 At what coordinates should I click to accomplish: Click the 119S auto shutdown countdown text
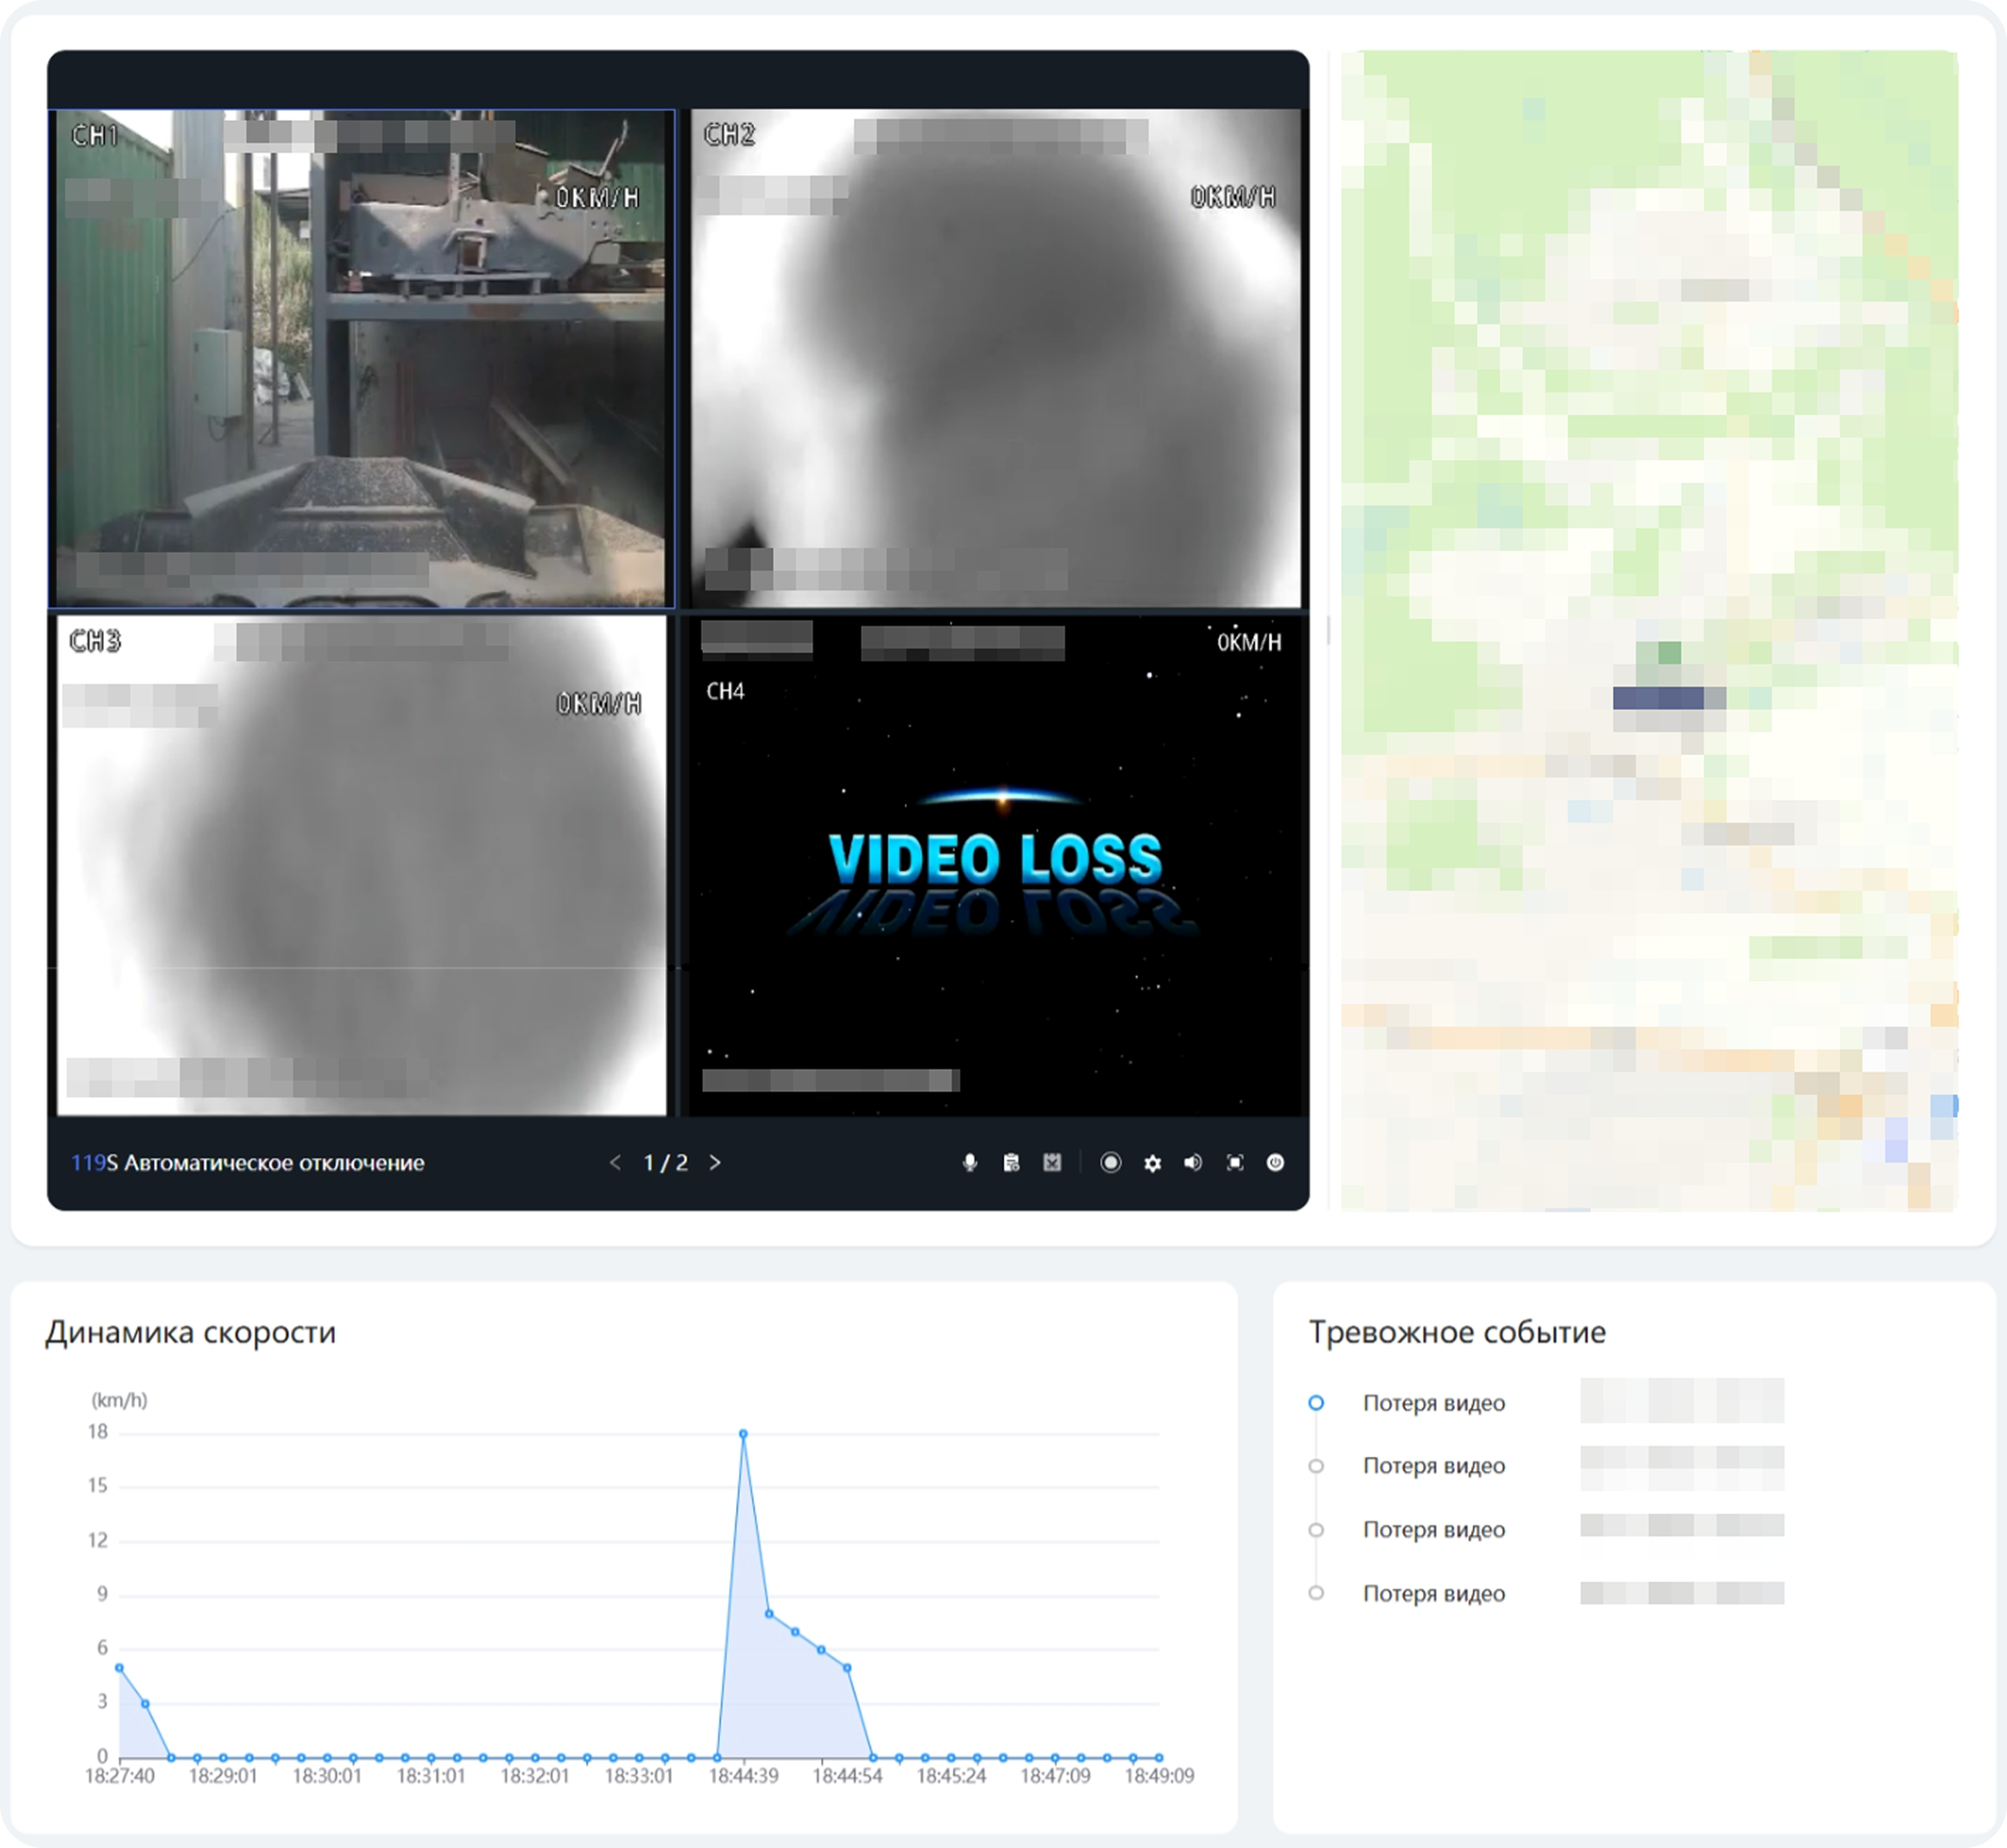point(247,1163)
